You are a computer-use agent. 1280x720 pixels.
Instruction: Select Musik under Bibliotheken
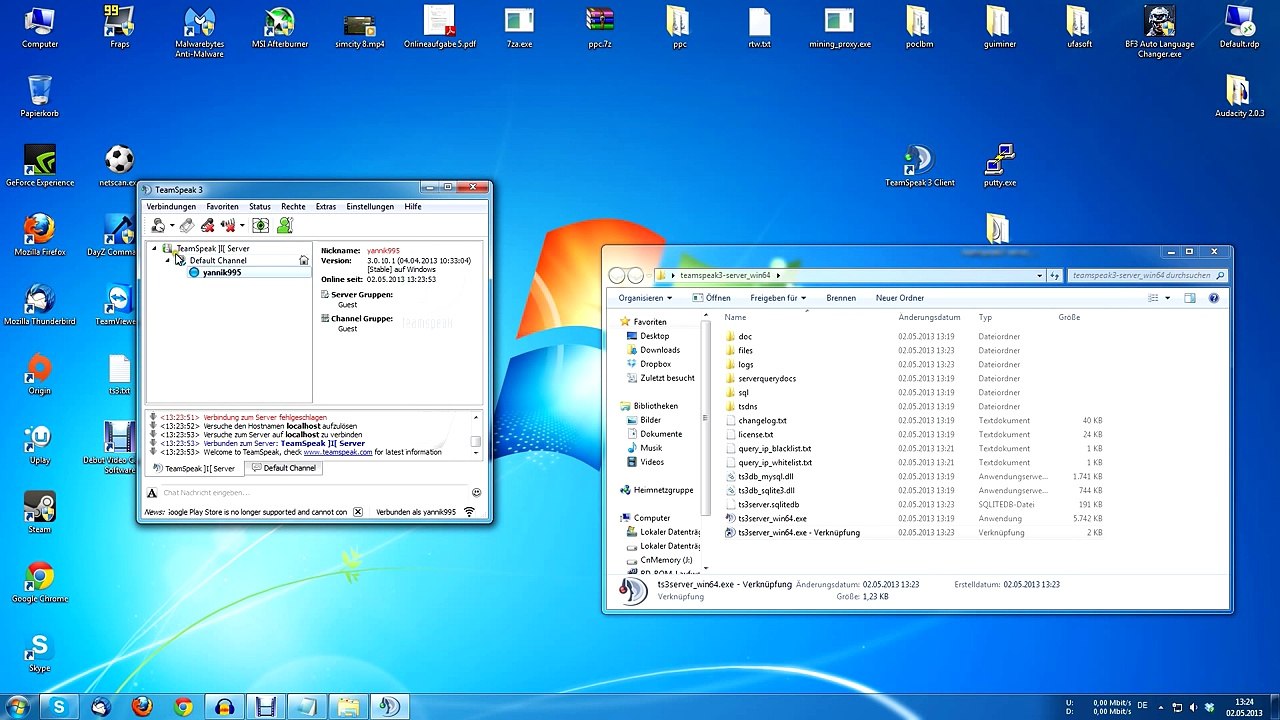tap(644, 448)
